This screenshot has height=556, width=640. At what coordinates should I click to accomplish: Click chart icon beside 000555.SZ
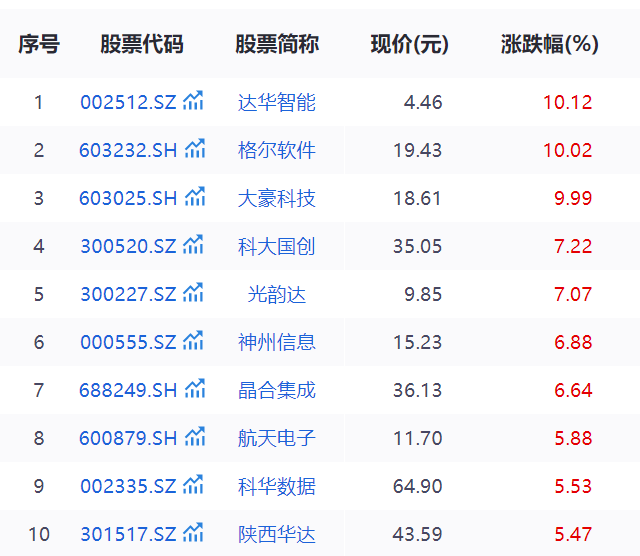coord(194,341)
